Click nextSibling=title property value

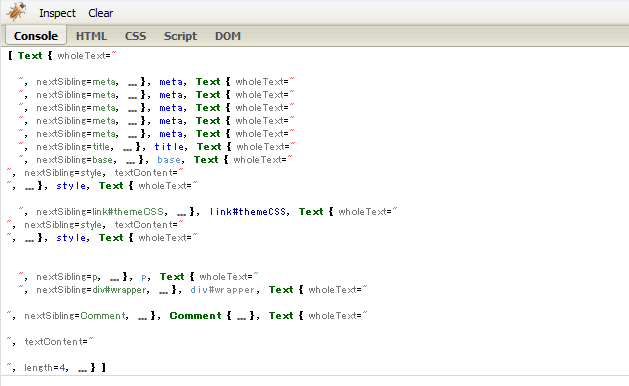101,147
